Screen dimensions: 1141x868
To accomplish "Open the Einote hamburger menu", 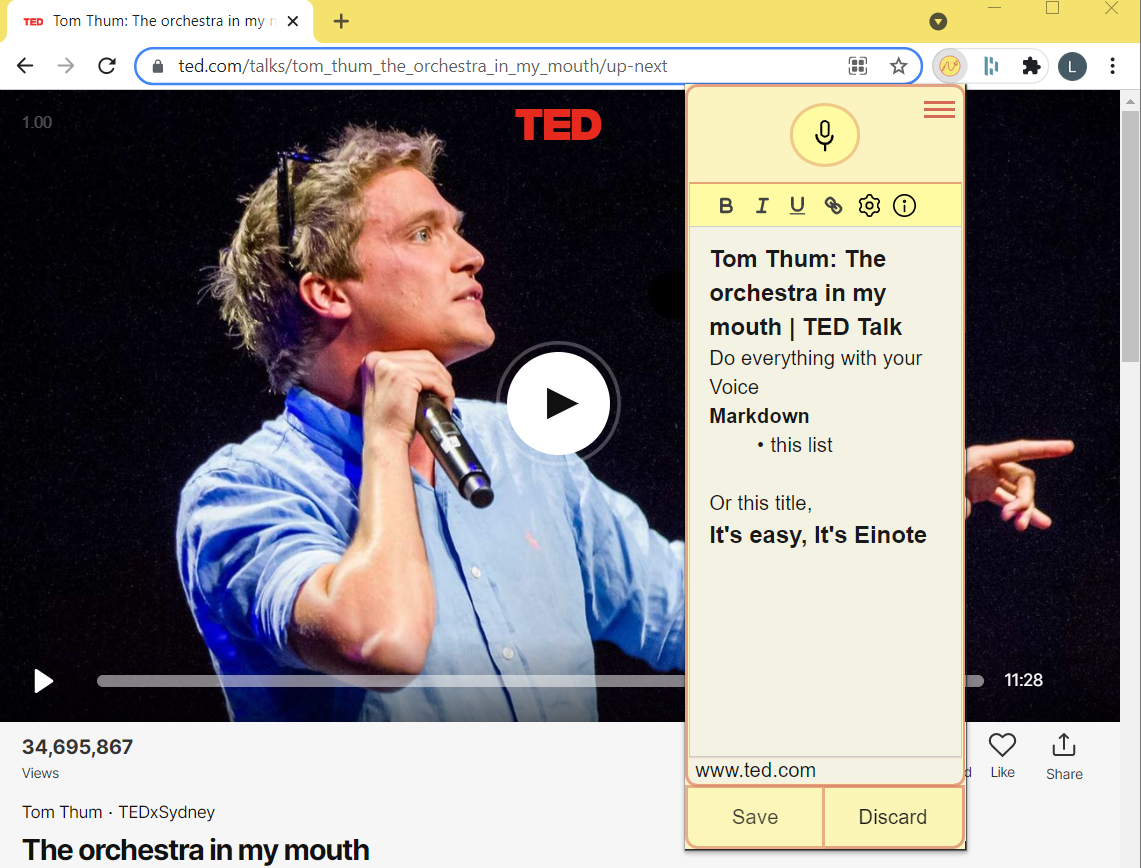I will (939, 110).
